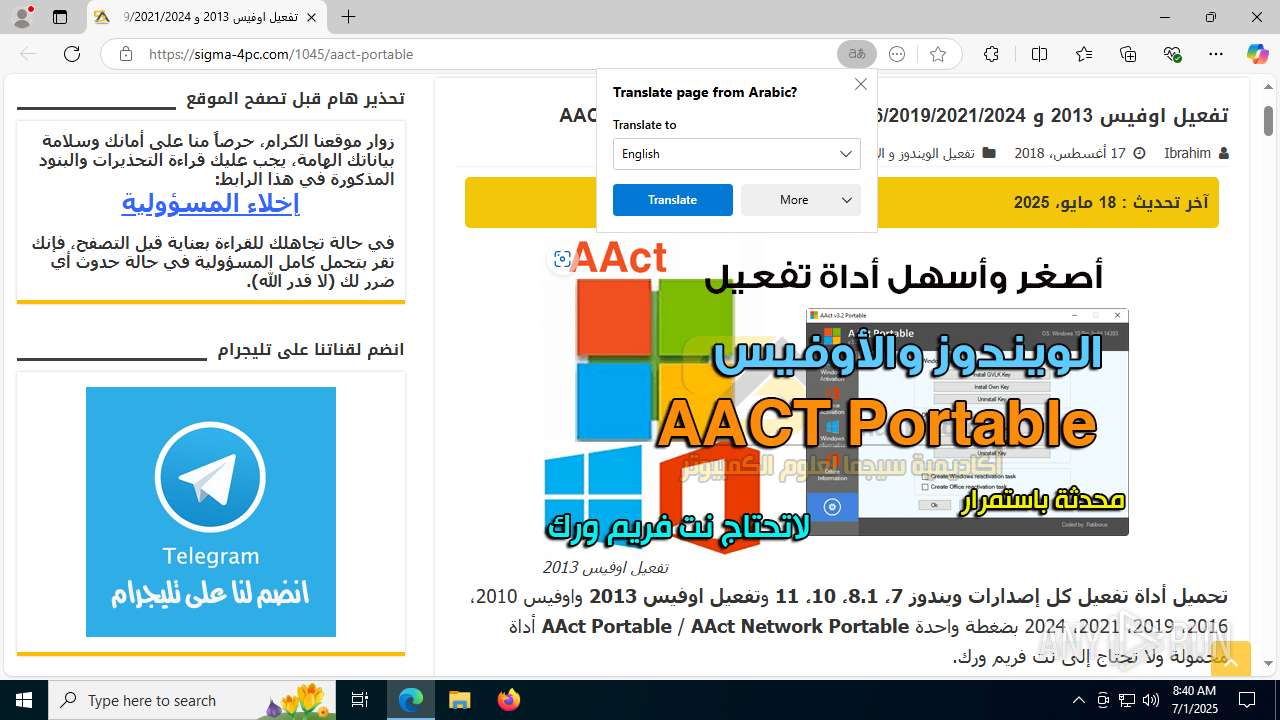This screenshot has width=1280, height=720.
Task: Open the Extensions menu
Action: pos(991,54)
